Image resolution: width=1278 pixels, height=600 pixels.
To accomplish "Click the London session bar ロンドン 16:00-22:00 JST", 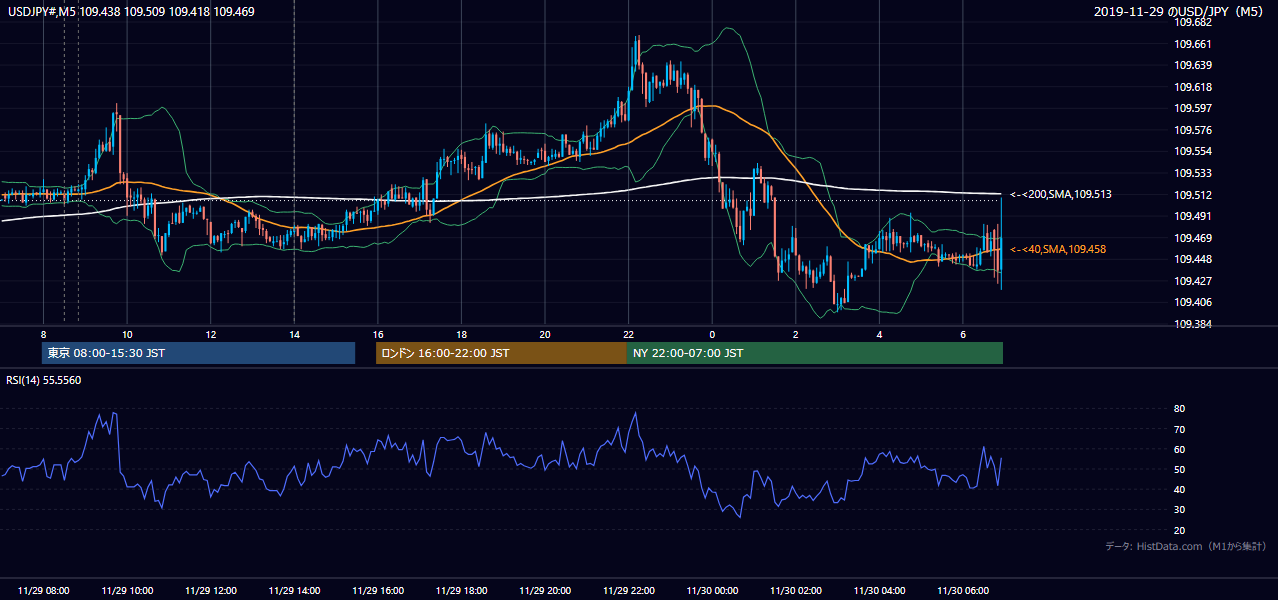I will click(501, 353).
